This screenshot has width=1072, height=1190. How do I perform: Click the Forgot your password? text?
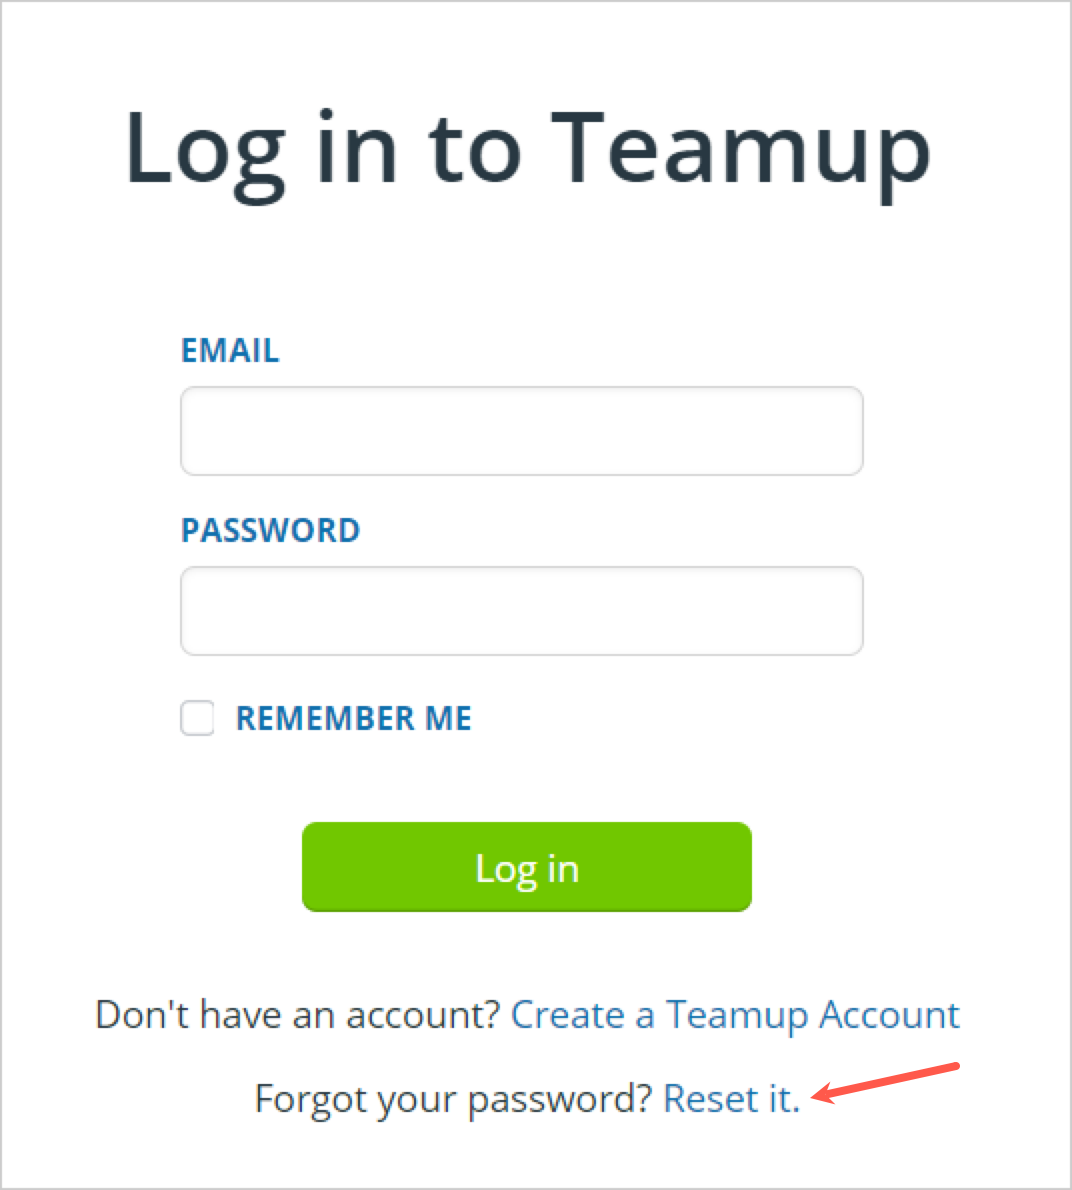point(454,1099)
